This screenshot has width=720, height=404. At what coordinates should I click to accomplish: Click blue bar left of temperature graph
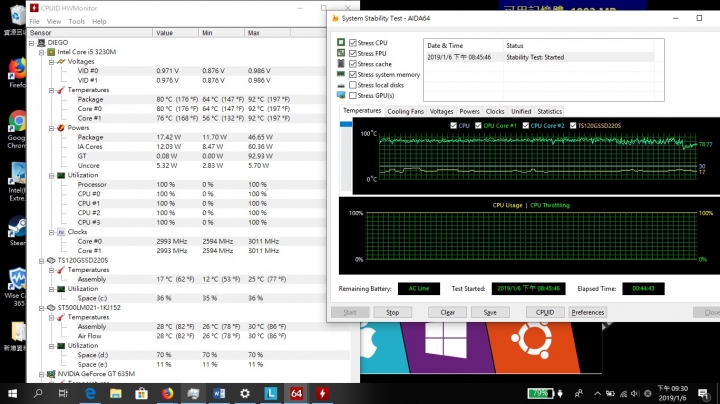(x=346, y=124)
